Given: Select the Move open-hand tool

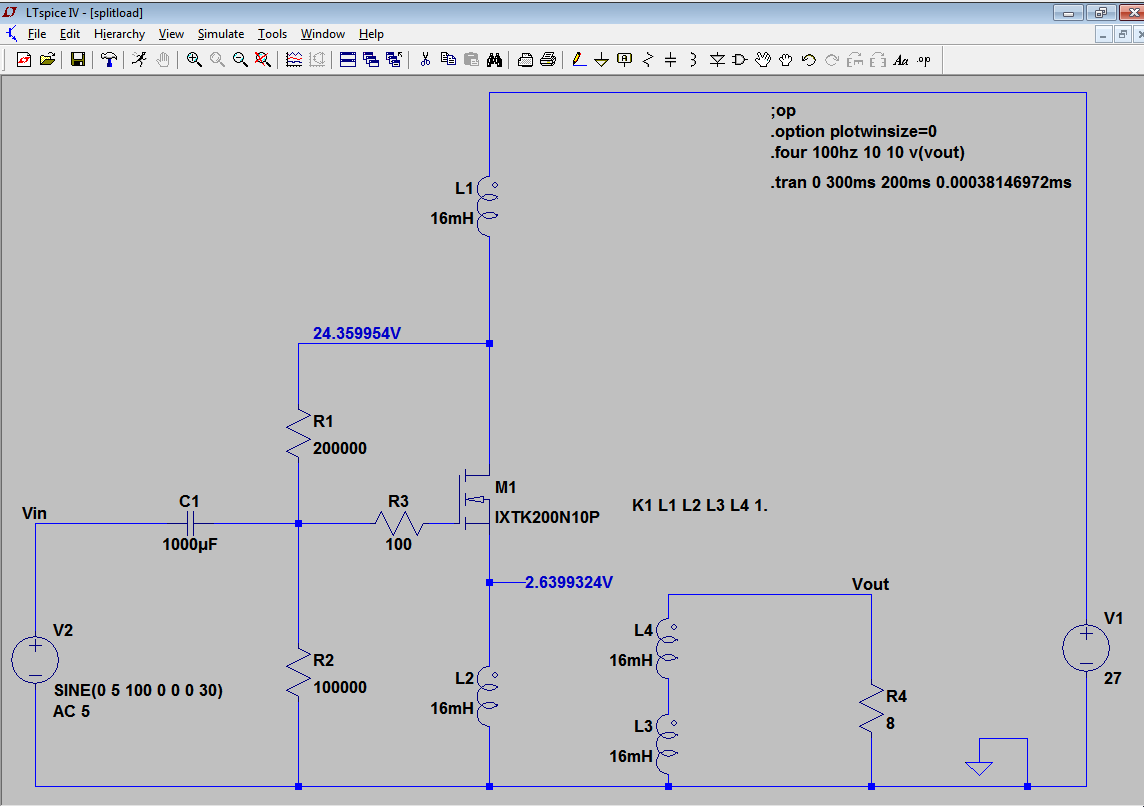Looking at the screenshot, I should pos(762,60).
